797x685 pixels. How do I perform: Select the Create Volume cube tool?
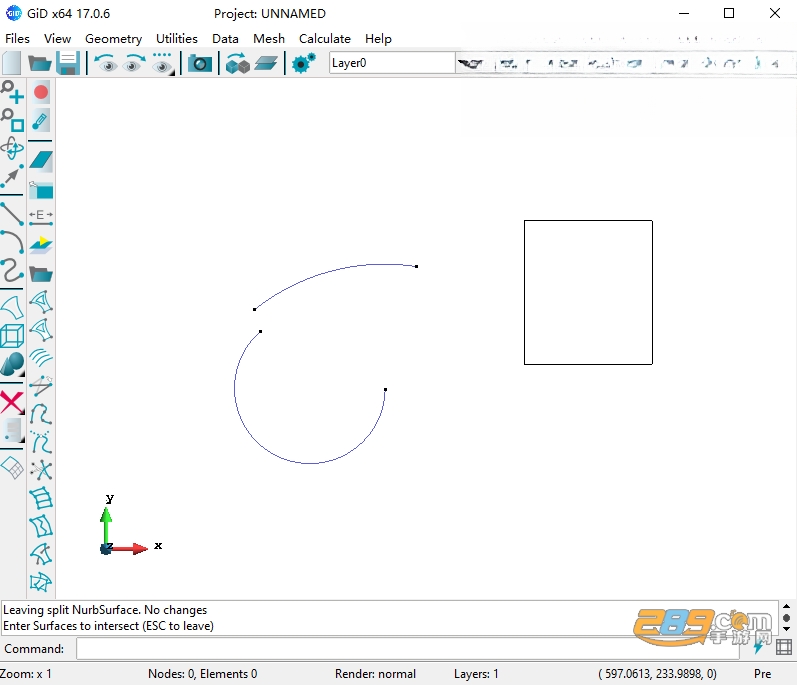tap(12, 336)
